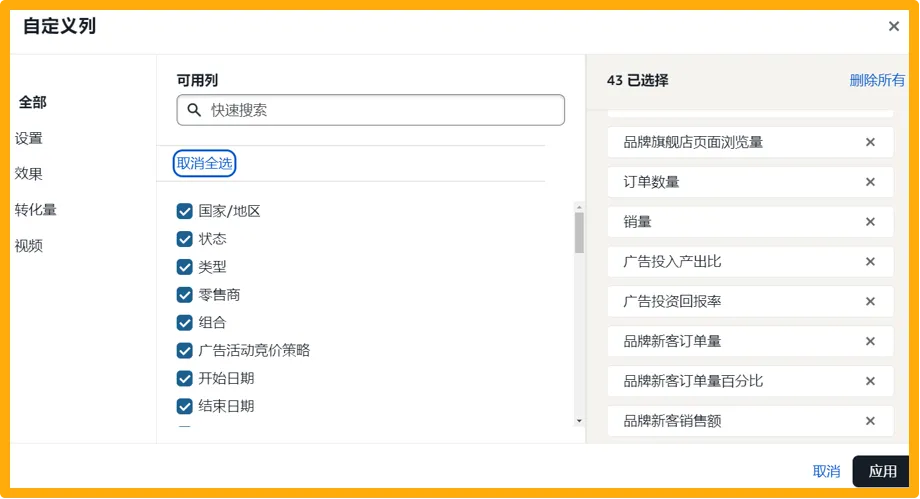Screen dimensions: 920x499
Task: Remove 品牌新客订单量 from selected columns
Action: (x=870, y=341)
